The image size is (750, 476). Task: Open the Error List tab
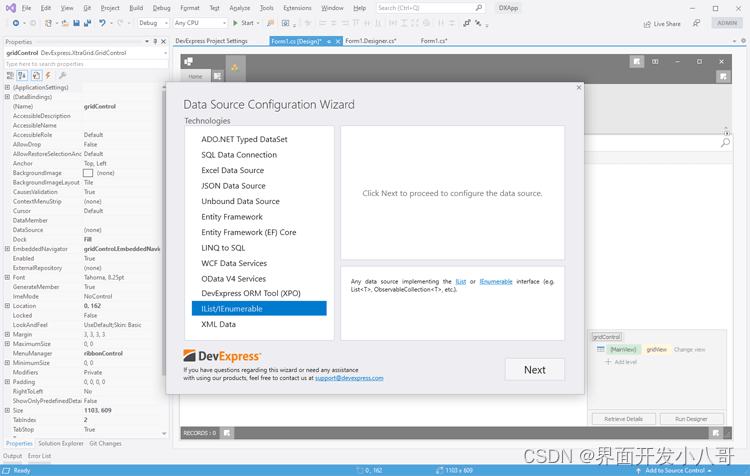(39, 456)
